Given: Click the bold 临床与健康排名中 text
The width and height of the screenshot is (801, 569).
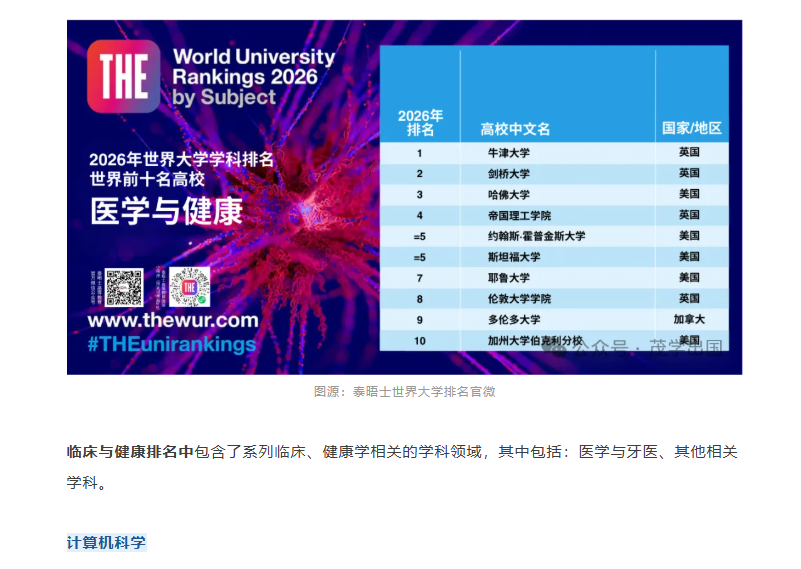Looking at the screenshot, I should pyautogui.click(x=130, y=452).
